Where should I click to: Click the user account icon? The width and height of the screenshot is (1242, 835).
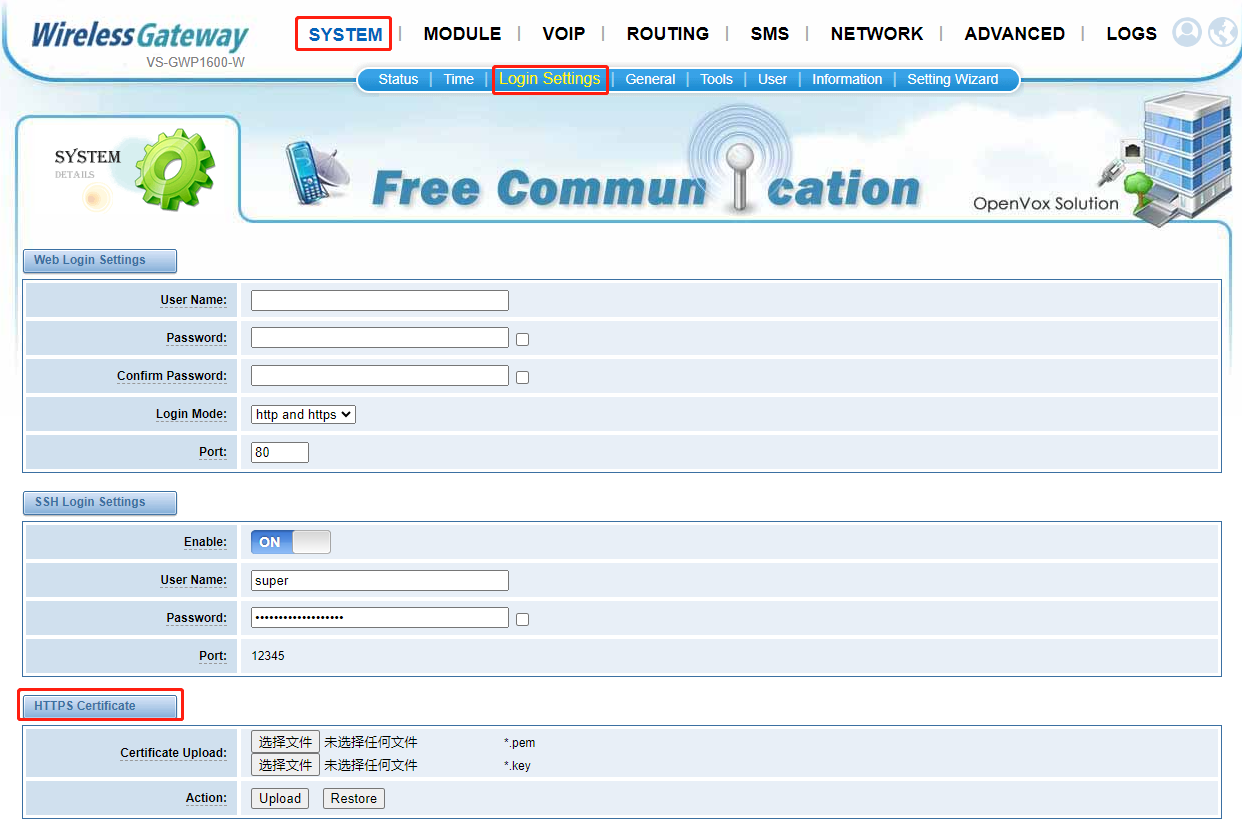pyautogui.click(x=1187, y=33)
